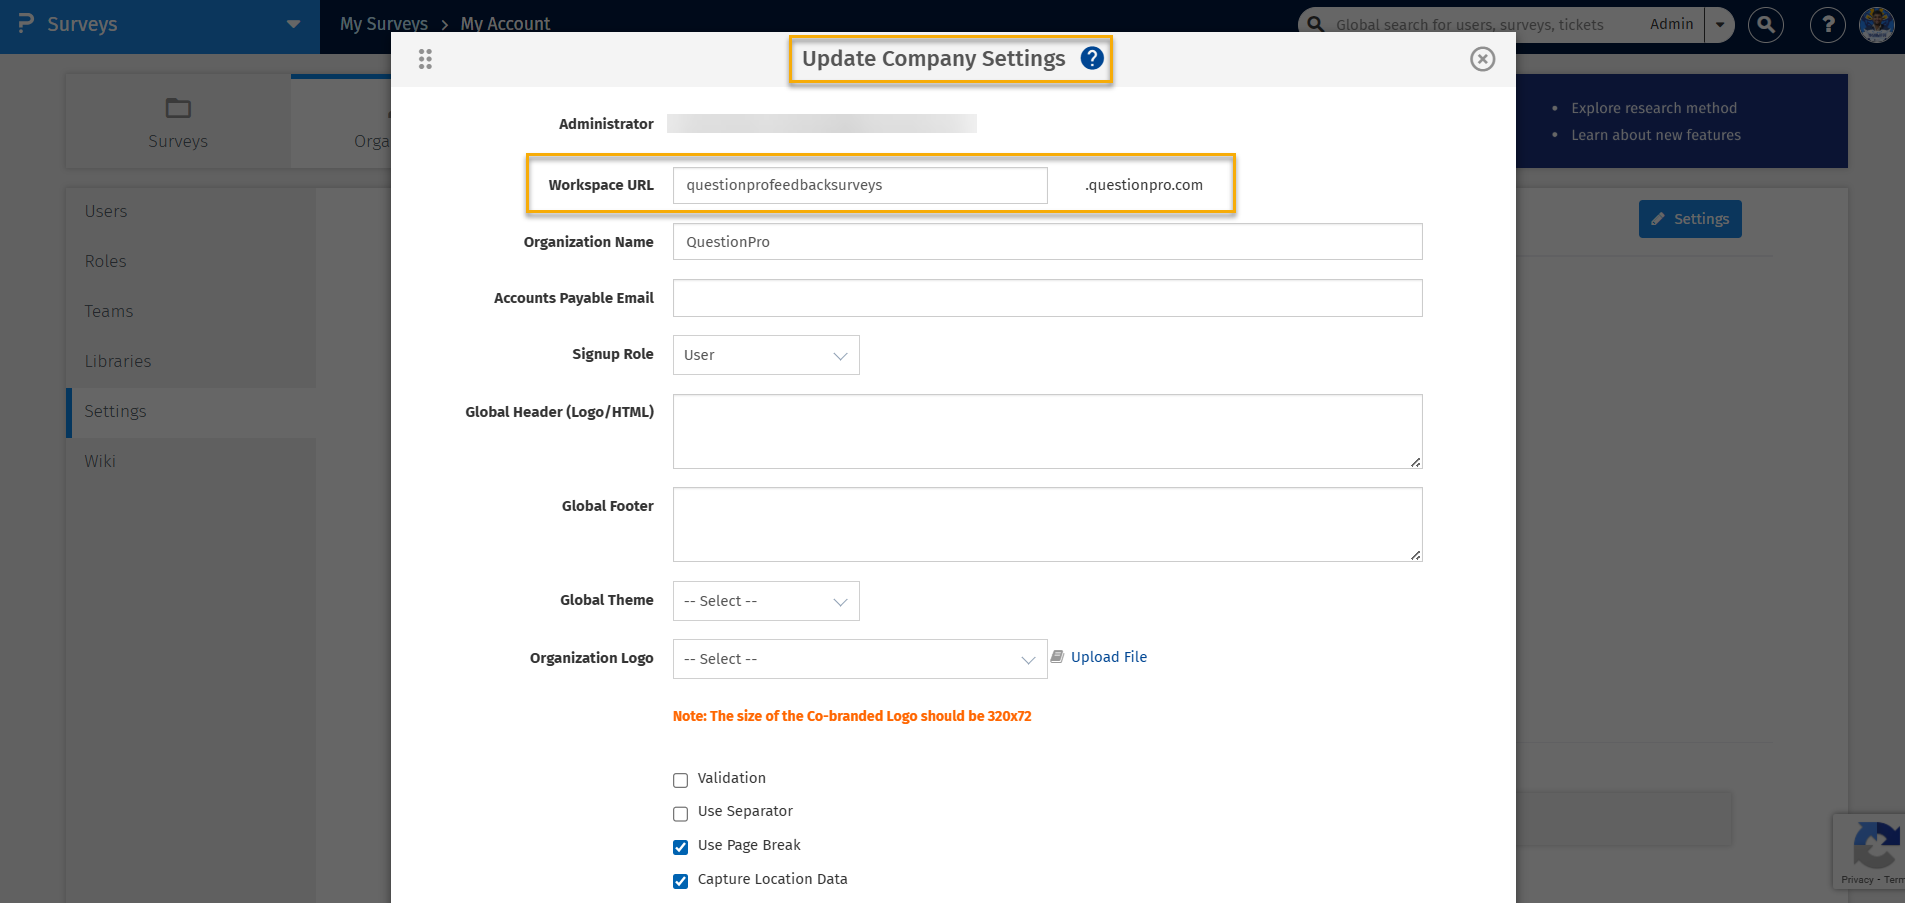Select Users in the left sidebar
This screenshot has width=1905, height=903.
tap(106, 212)
